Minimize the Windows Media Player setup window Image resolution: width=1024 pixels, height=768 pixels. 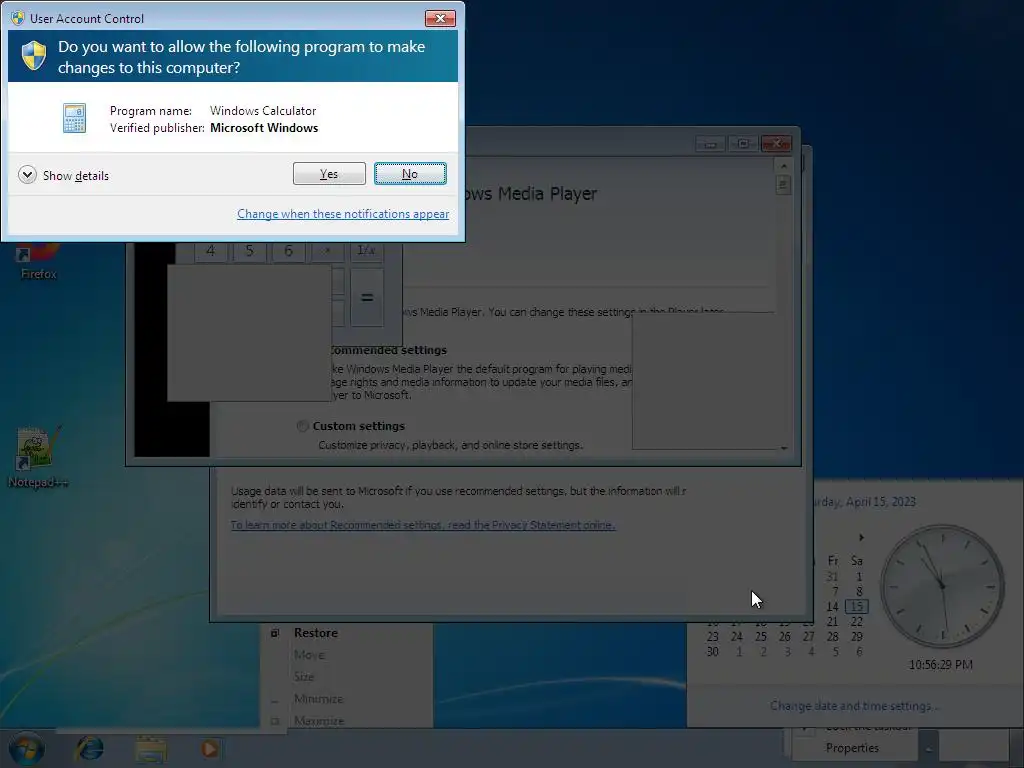click(711, 144)
